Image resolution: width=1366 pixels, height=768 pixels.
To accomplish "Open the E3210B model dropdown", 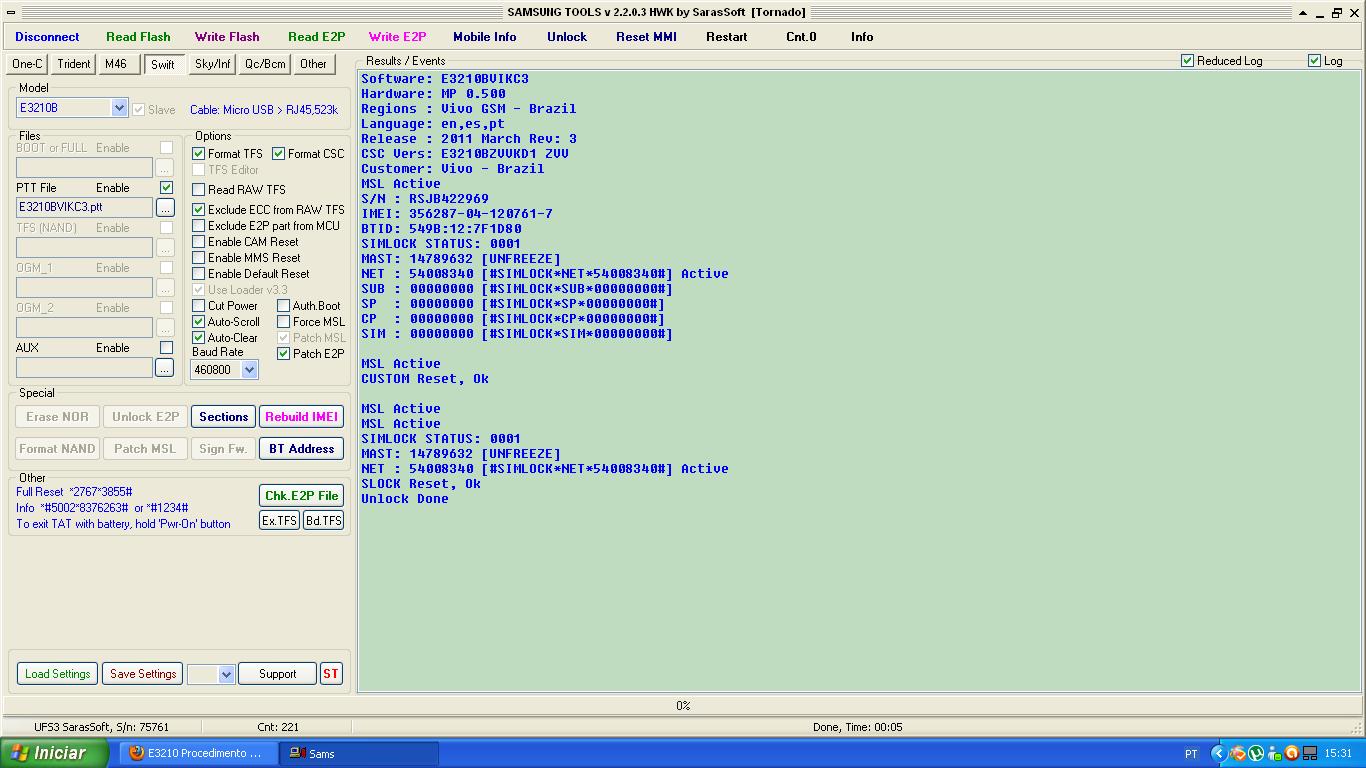I will [x=119, y=108].
